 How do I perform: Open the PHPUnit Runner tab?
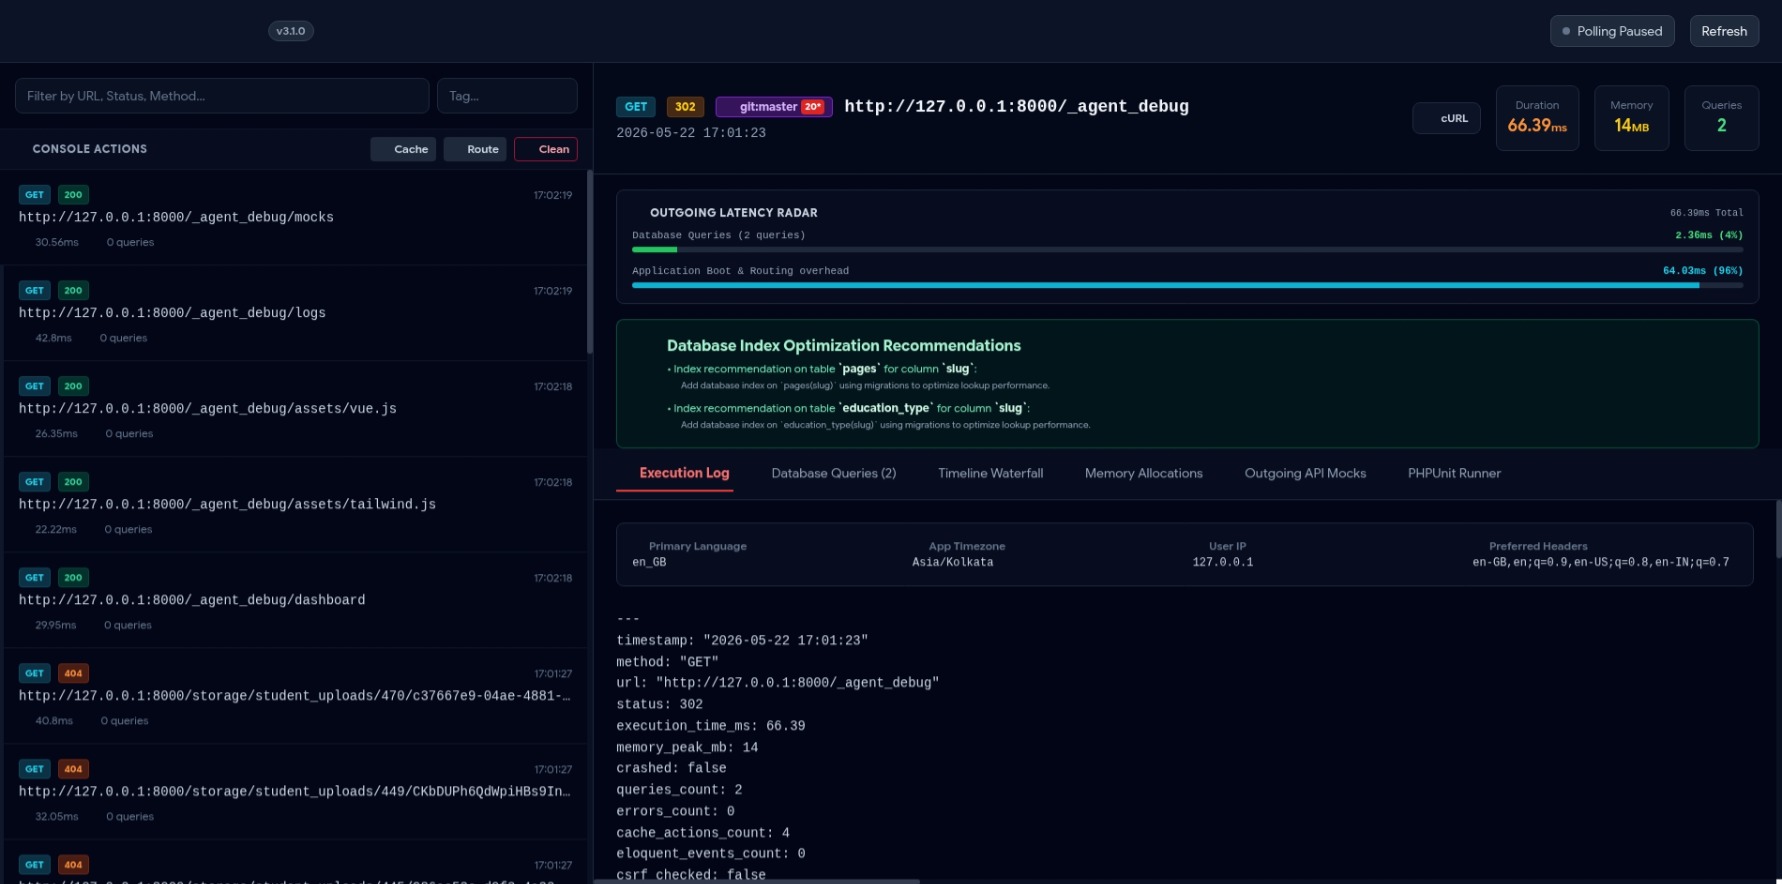(x=1454, y=473)
